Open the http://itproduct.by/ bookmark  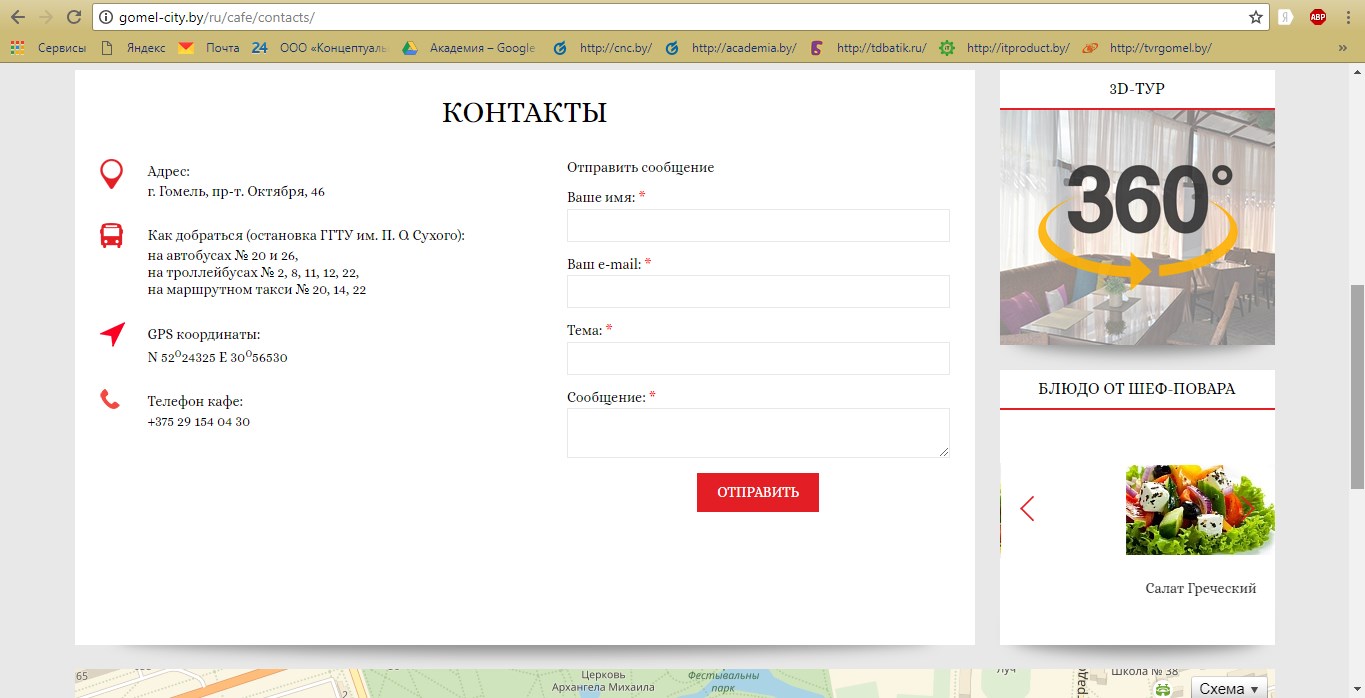pyautogui.click(x=1005, y=47)
